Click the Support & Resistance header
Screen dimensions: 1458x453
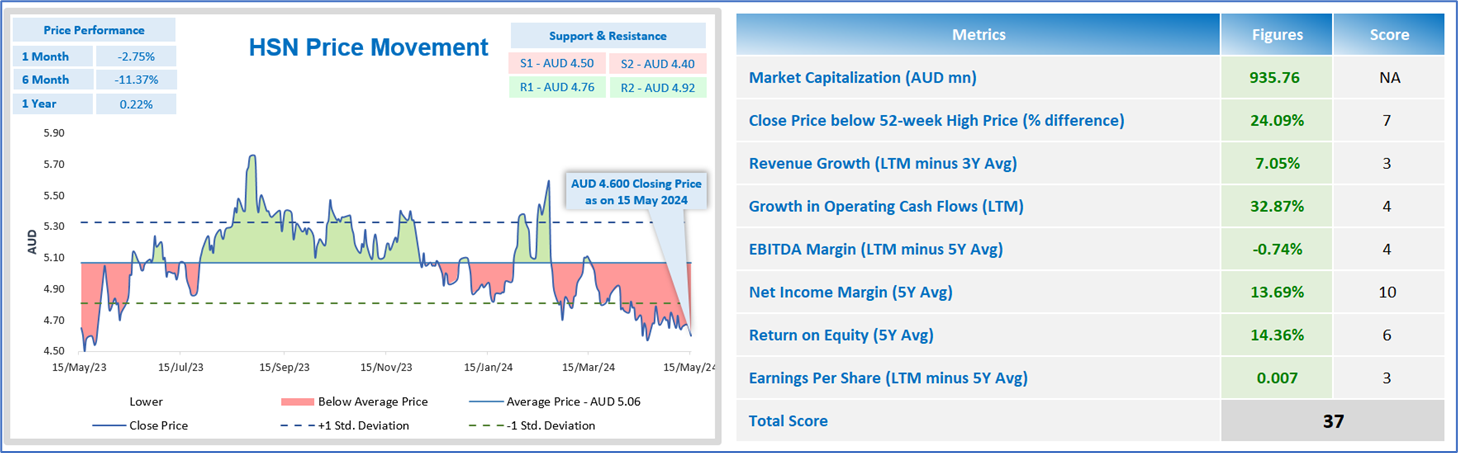607,36
